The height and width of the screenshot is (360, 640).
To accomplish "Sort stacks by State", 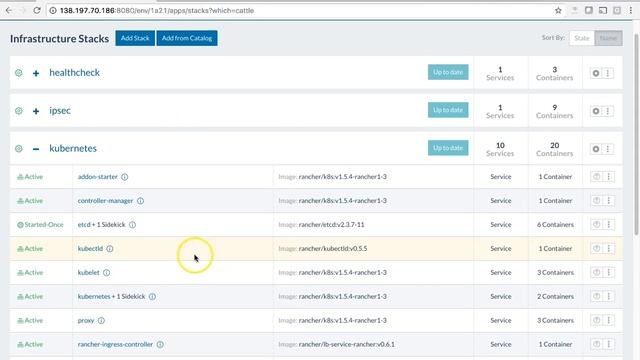I will point(582,38).
